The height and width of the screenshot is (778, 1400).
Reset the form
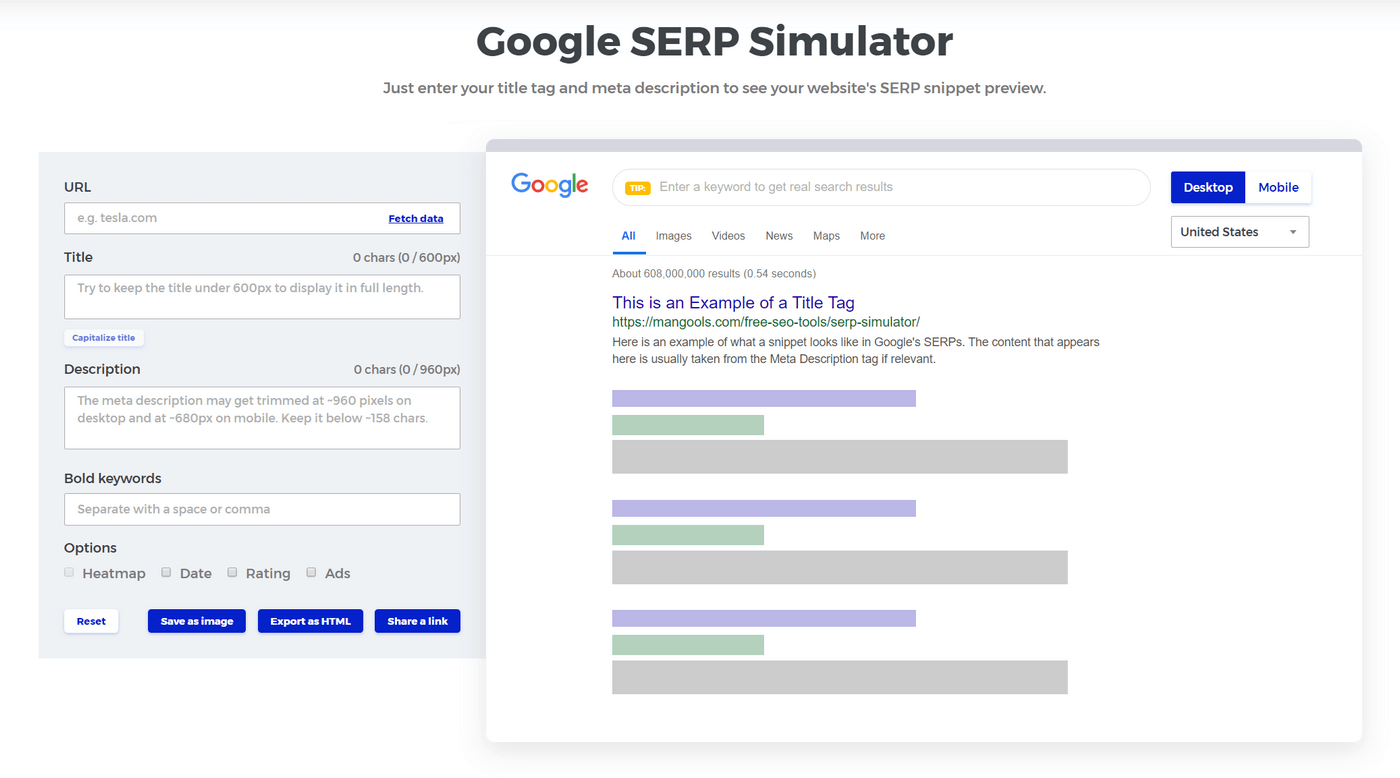point(91,621)
